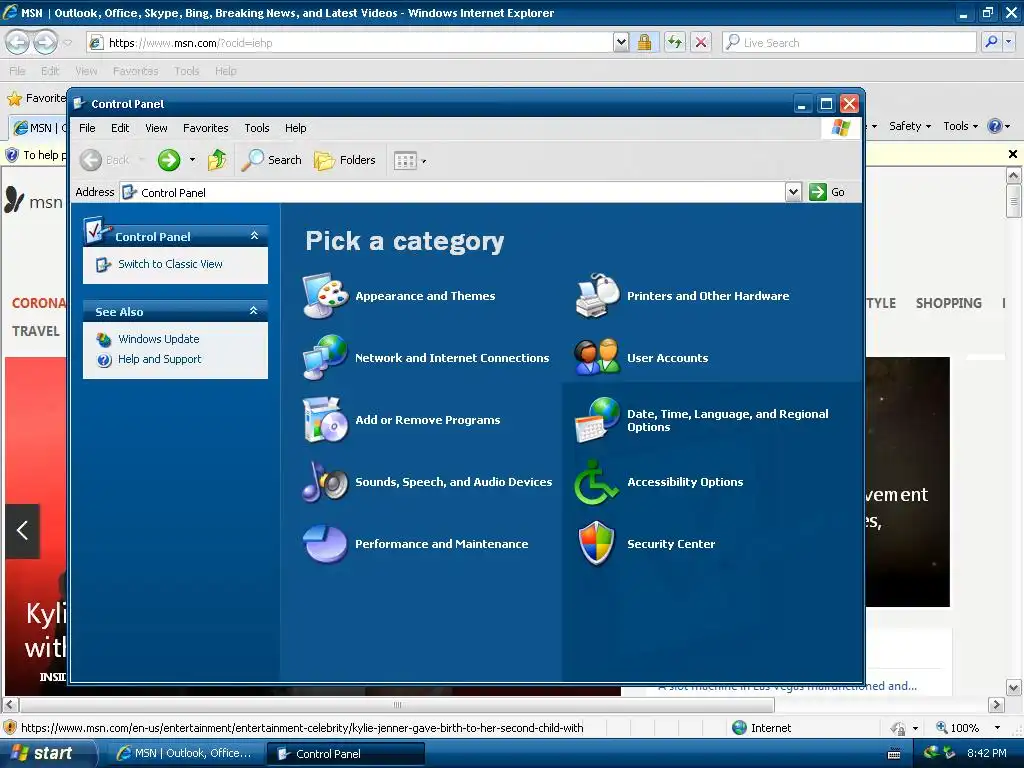This screenshot has height=768, width=1024.
Task: Click the IE Back button
Action: (18, 42)
